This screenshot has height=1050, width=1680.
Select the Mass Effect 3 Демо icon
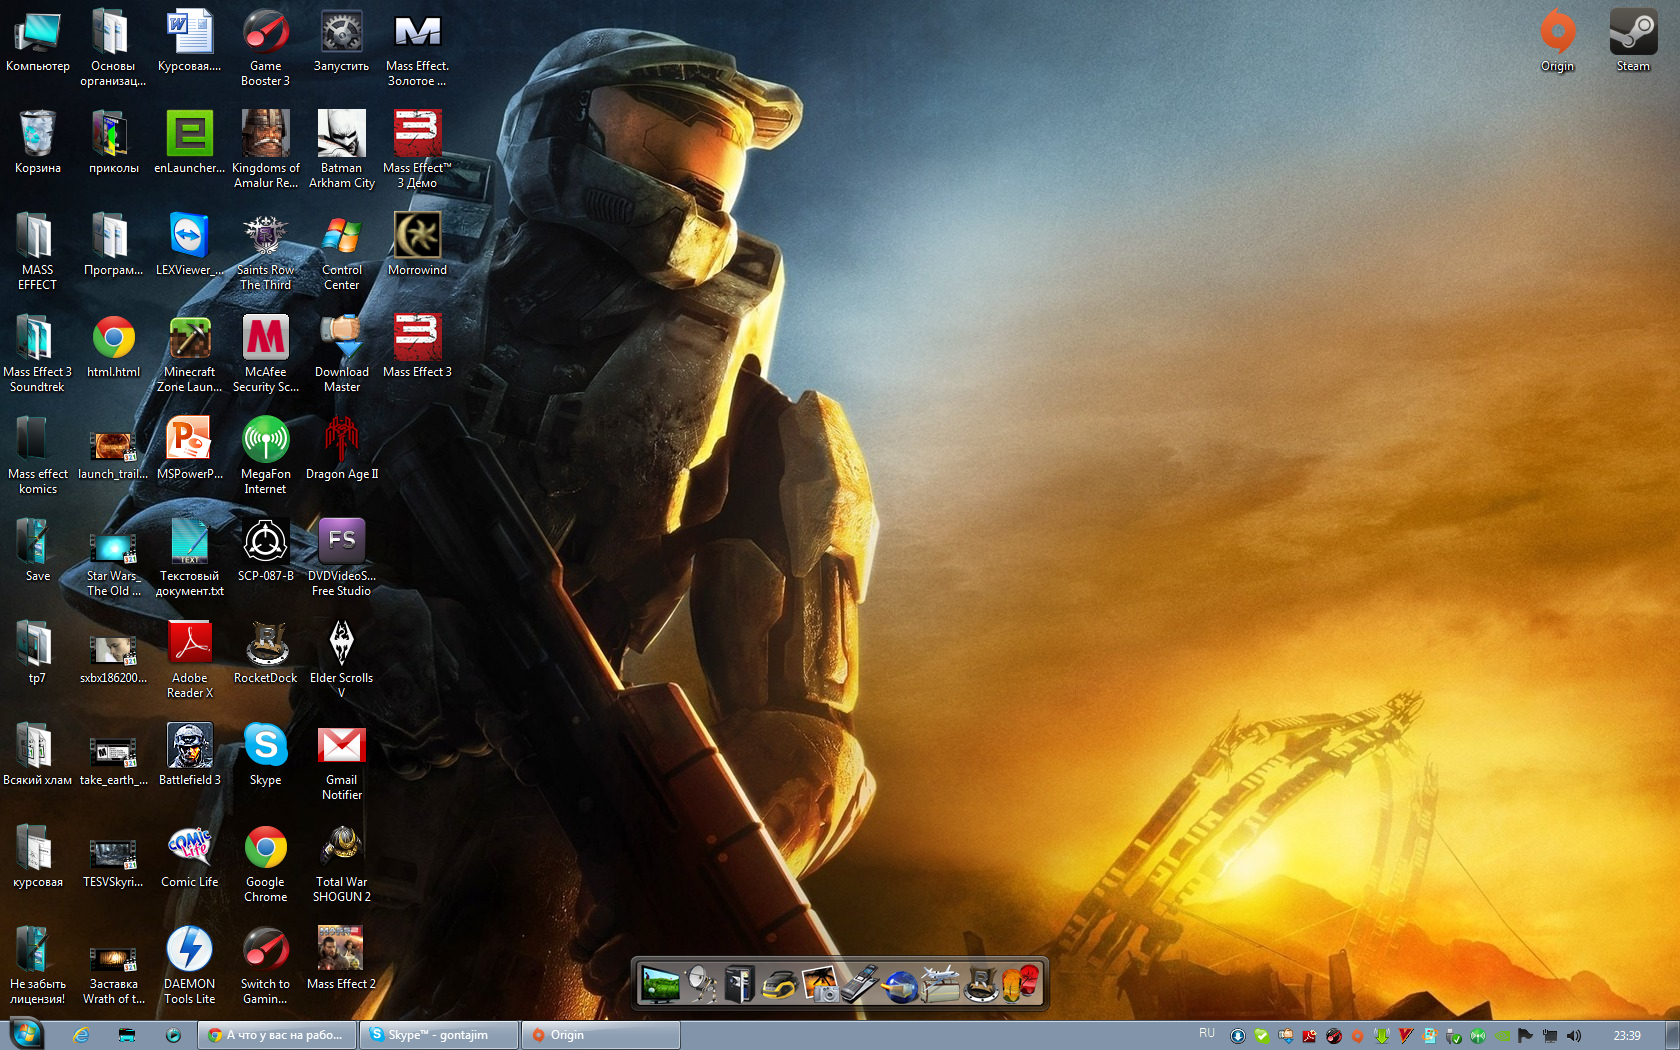[418, 148]
